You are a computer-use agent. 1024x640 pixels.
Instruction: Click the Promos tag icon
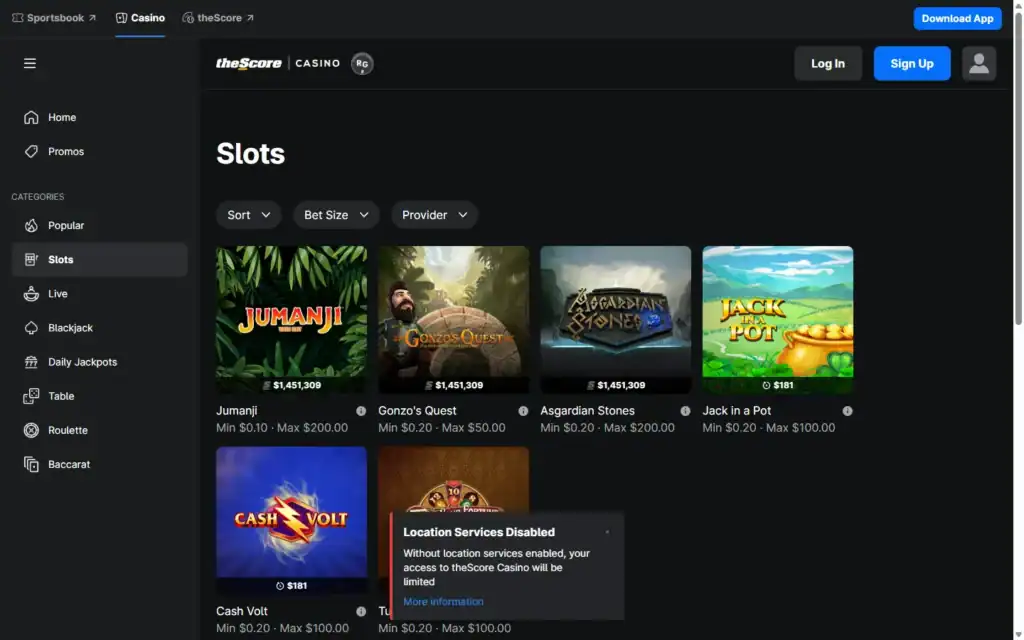(x=31, y=152)
